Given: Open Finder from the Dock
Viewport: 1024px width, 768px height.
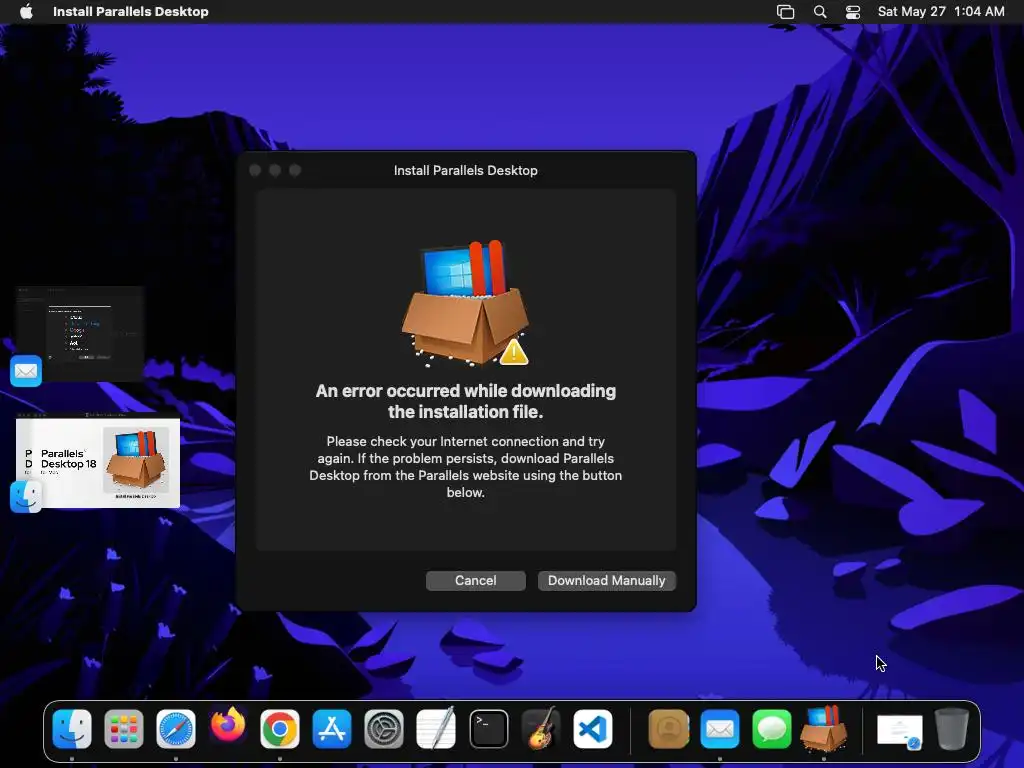Looking at the screenshot, I should [72, 729].
